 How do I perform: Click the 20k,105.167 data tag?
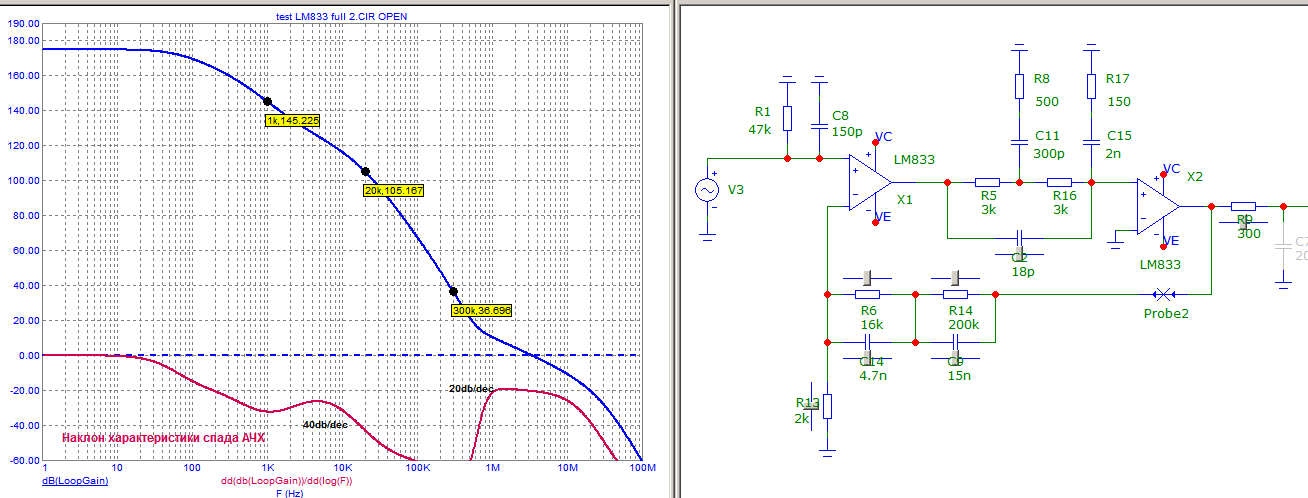[x=392, y=190]
